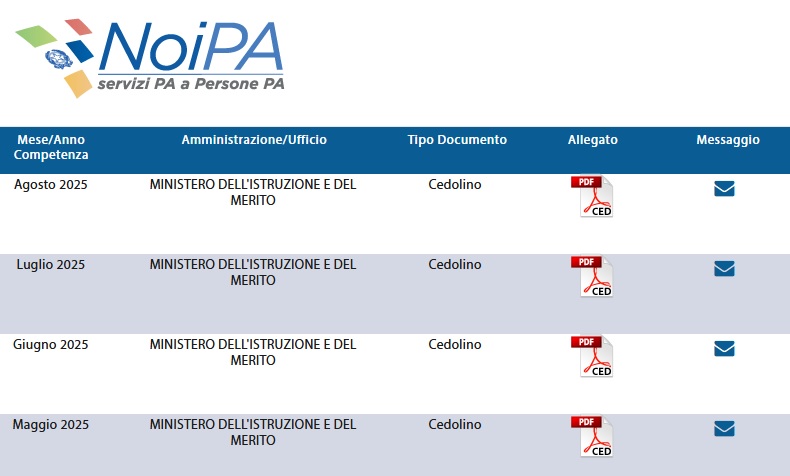The image size is (790, 476).
Task: Click the Messaggio column header
Action: [728, 140]
